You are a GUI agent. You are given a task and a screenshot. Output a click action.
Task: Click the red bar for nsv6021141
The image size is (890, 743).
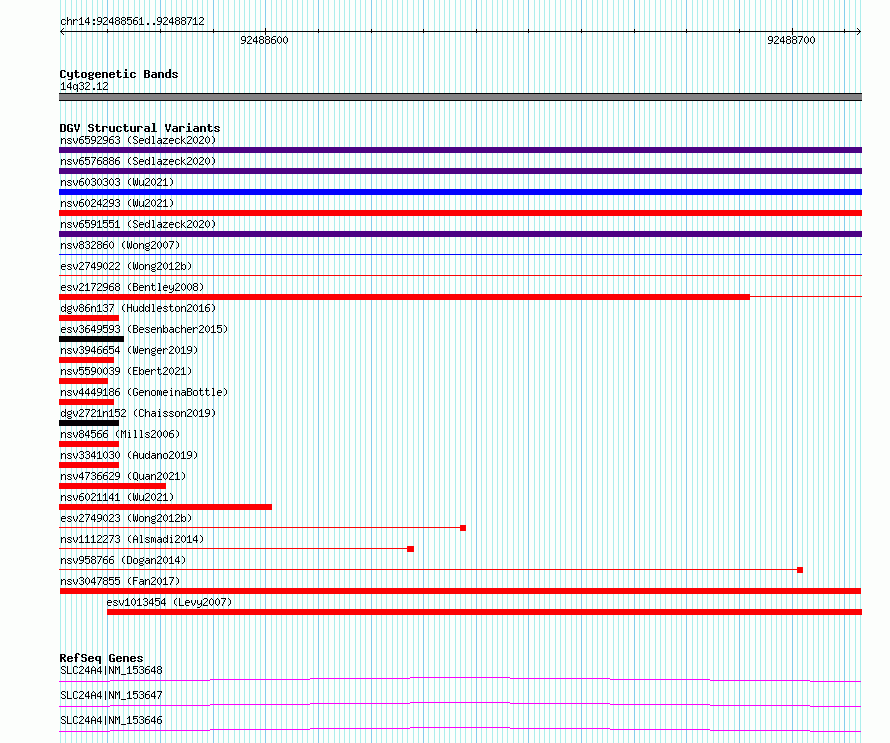(165, 507)
